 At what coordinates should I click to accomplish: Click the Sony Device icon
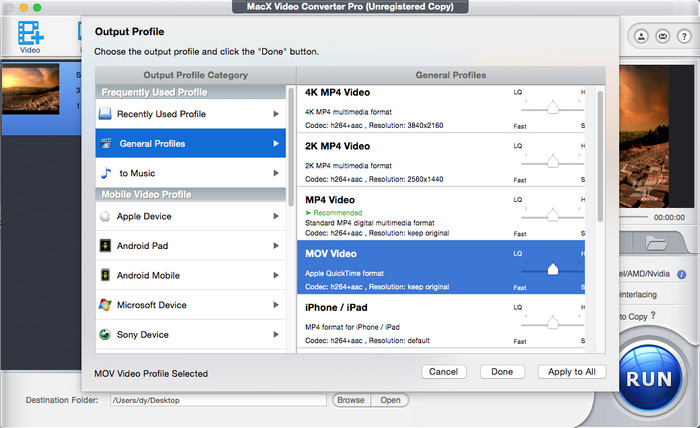click(x=105, y=334)
